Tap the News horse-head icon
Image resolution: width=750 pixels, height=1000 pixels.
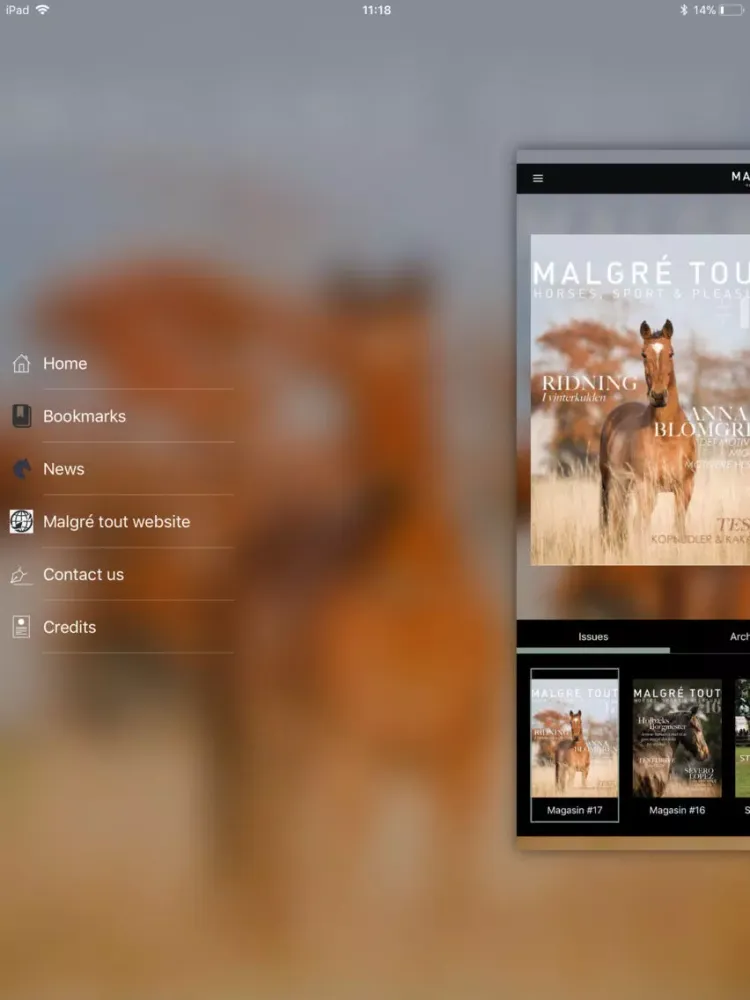point(21,469)
